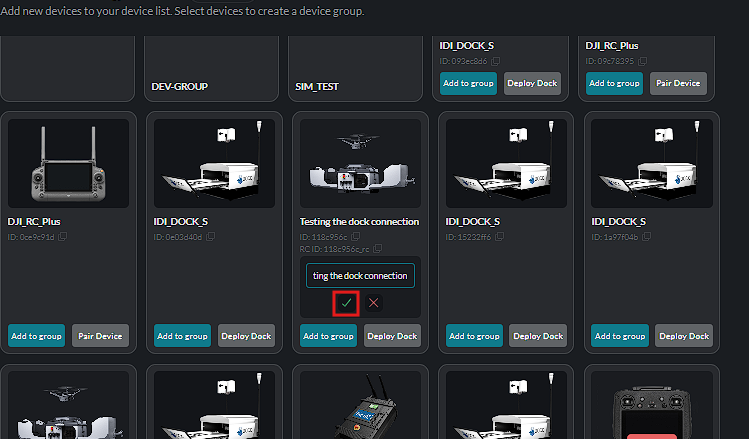Screen dimensions: 749x439
Task: Click the device name edit field
Action: coord(360,276)
